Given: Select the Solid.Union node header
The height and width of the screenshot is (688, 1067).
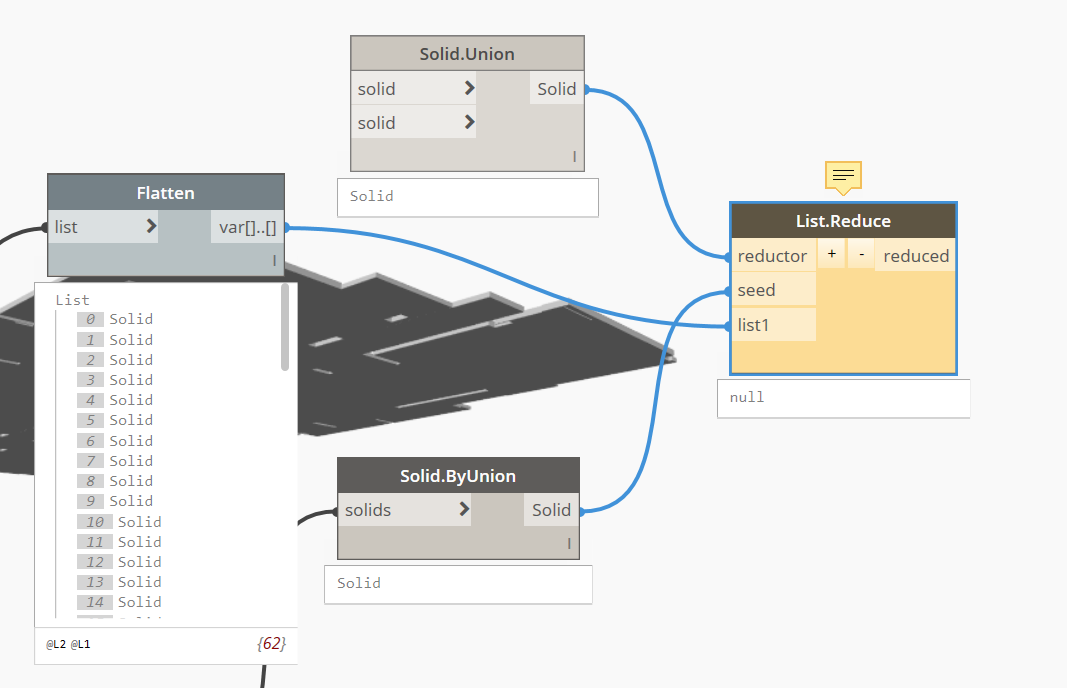Looking at the screenshot, I should [x=467, y=54].
